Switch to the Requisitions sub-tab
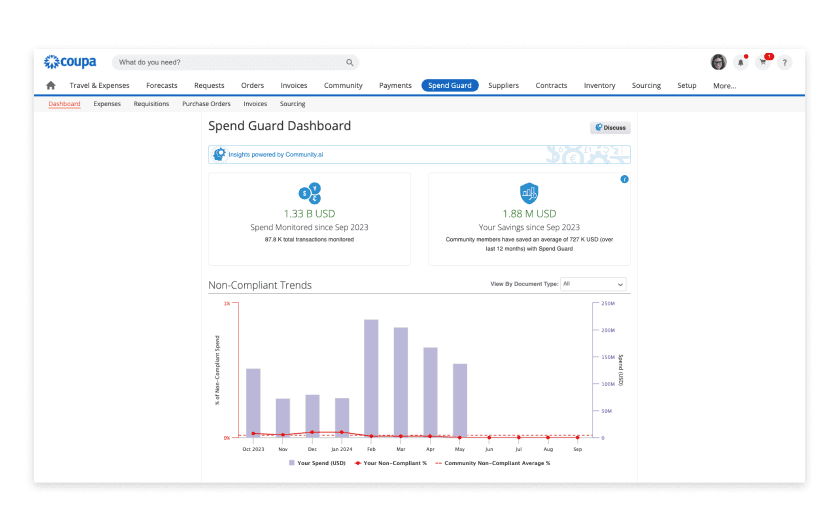The width and height of the screenshot is (838, 531). click(151, 104)
